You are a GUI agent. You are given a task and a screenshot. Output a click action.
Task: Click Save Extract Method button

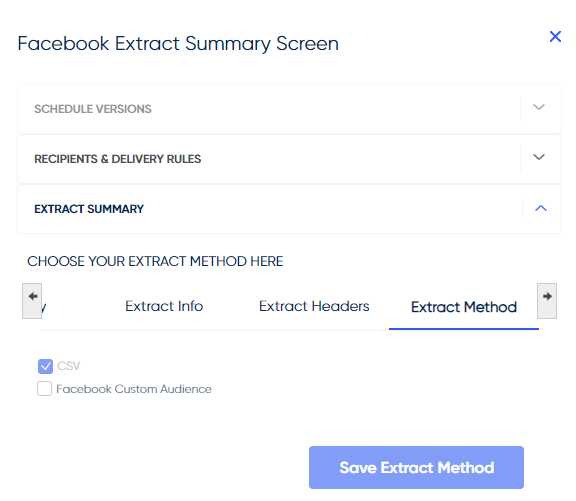click(x=416, y=468)
